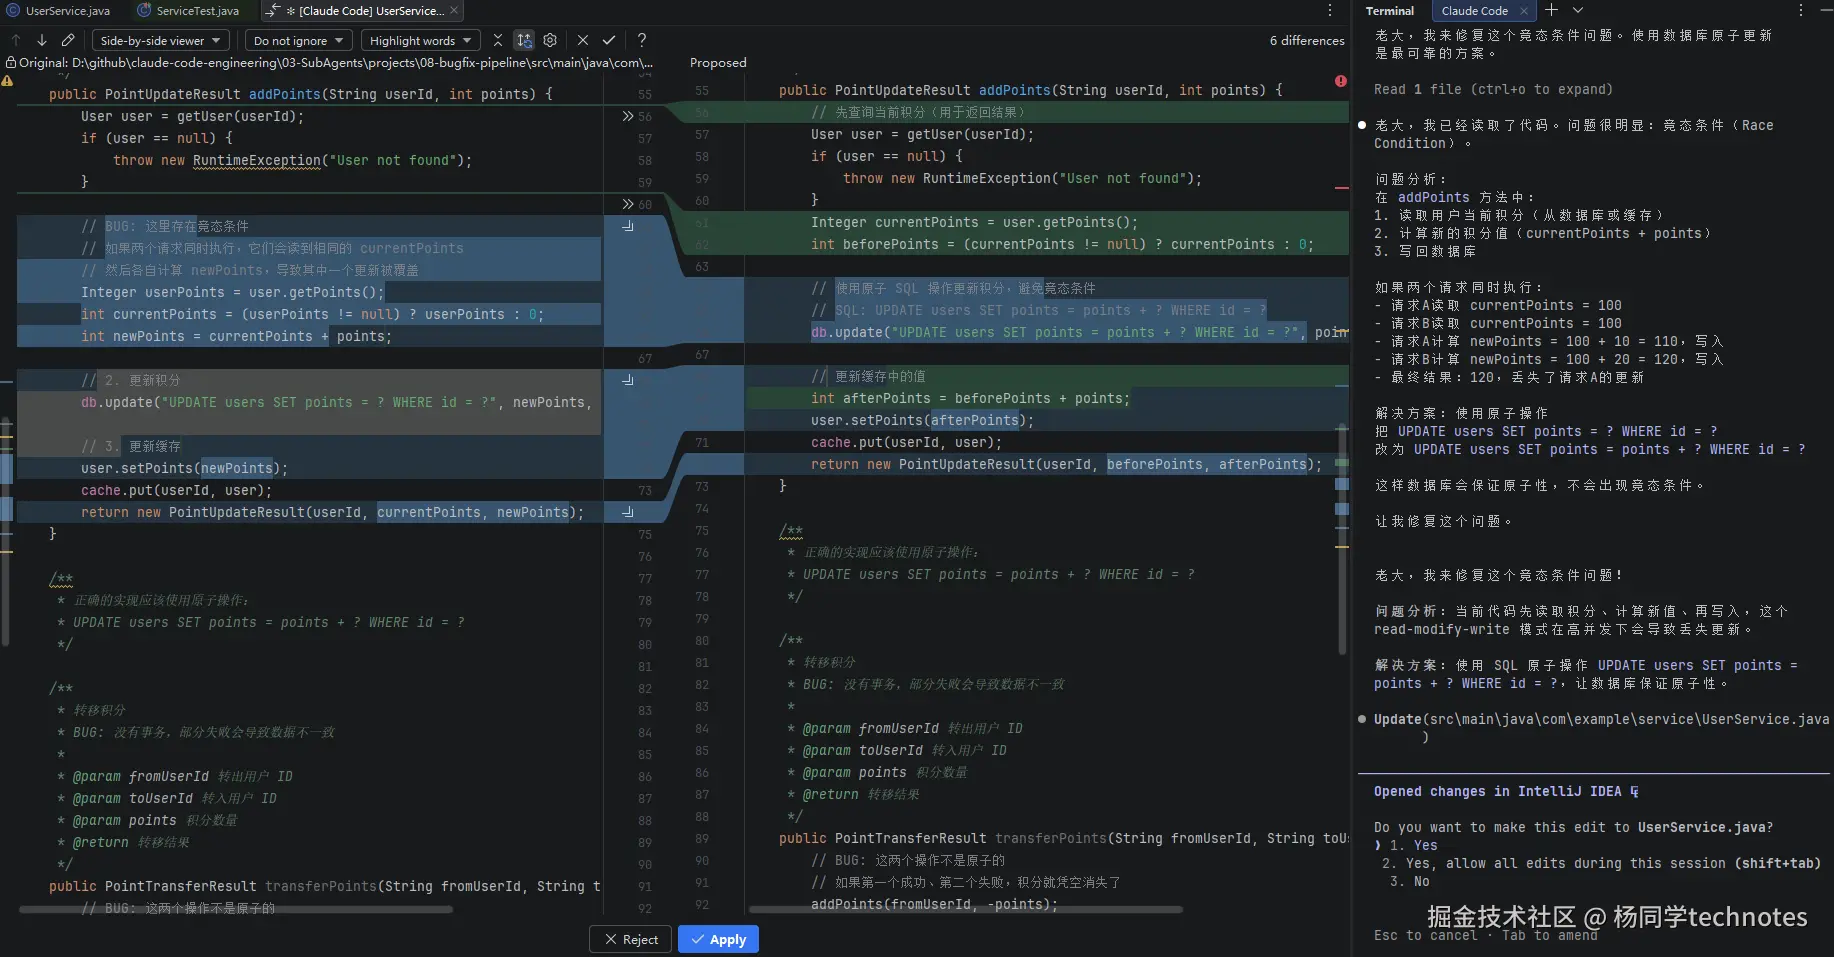Click the reject-all X icon in diff toolbar
The width and height of the screenshot is (1834, 957).
(583, 40)
